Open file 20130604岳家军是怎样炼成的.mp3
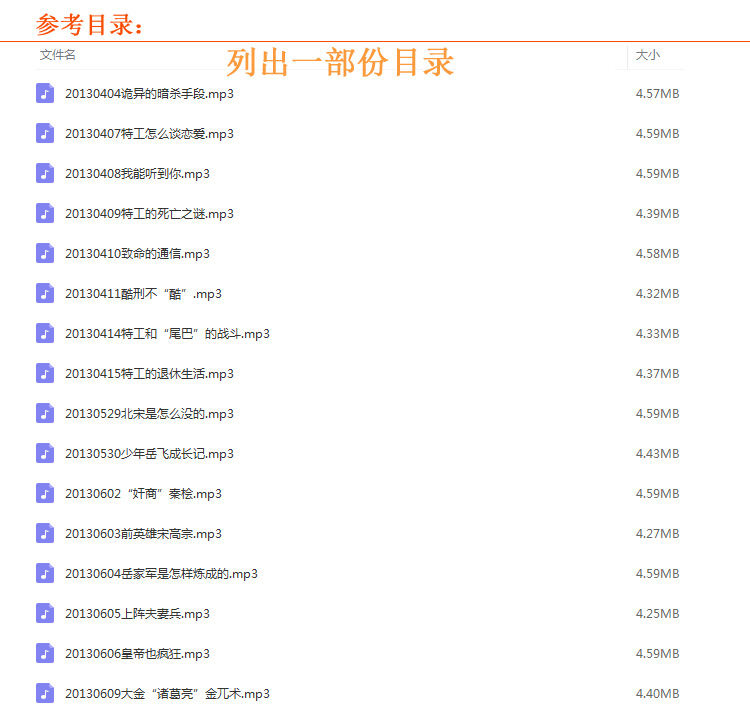This screenshot has width=750, height=709. pos(161,574)
